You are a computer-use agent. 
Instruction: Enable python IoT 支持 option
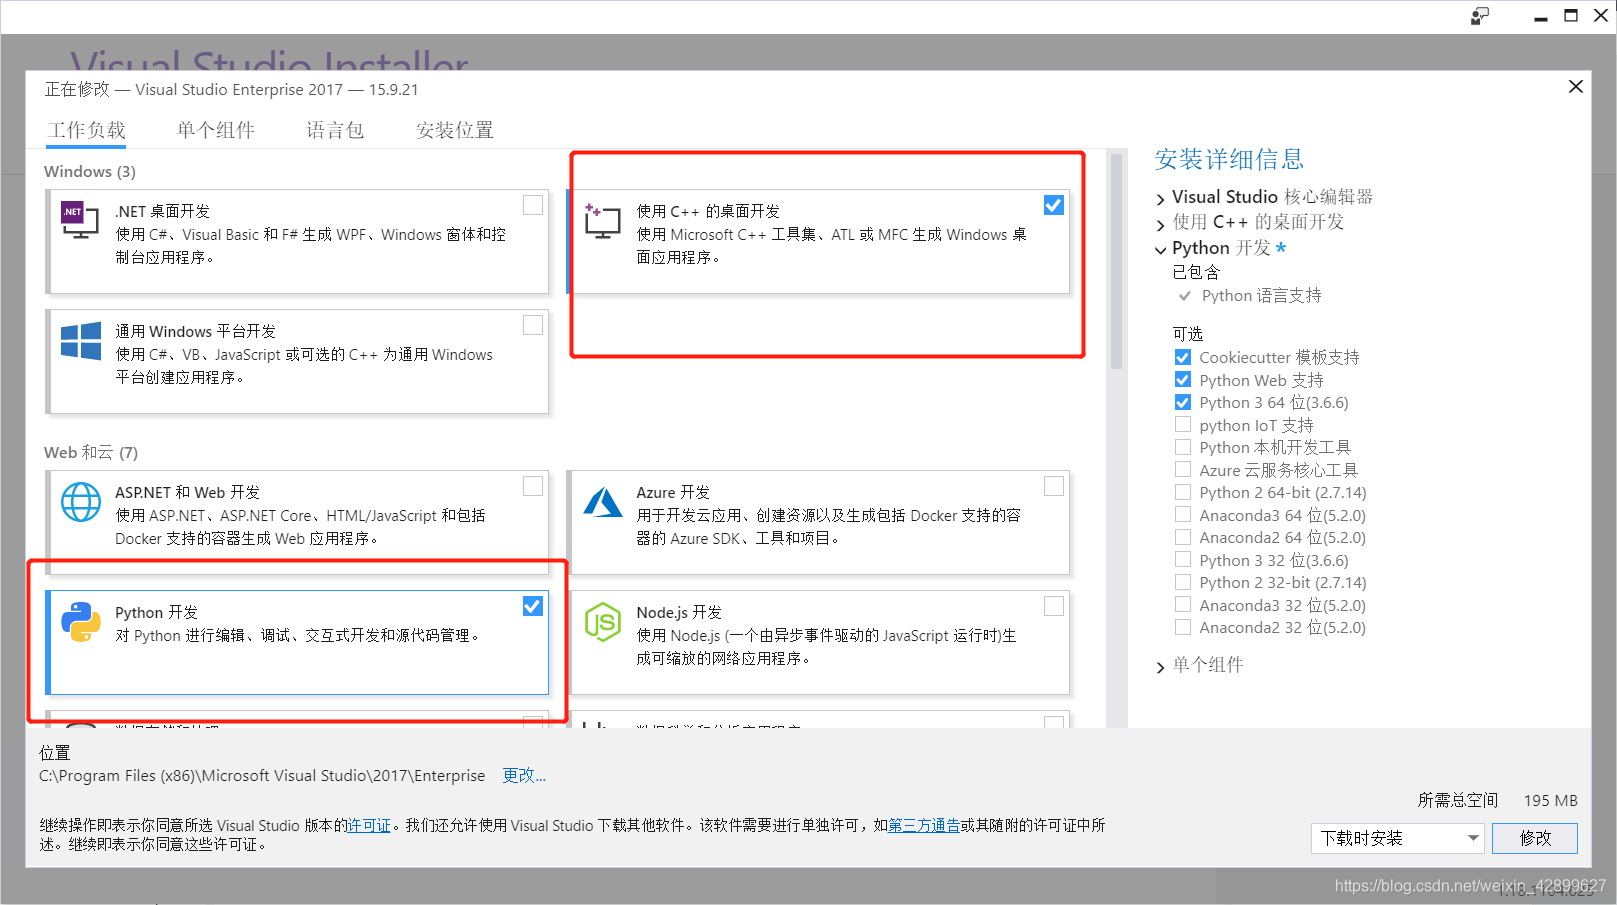coord(1183,425)
